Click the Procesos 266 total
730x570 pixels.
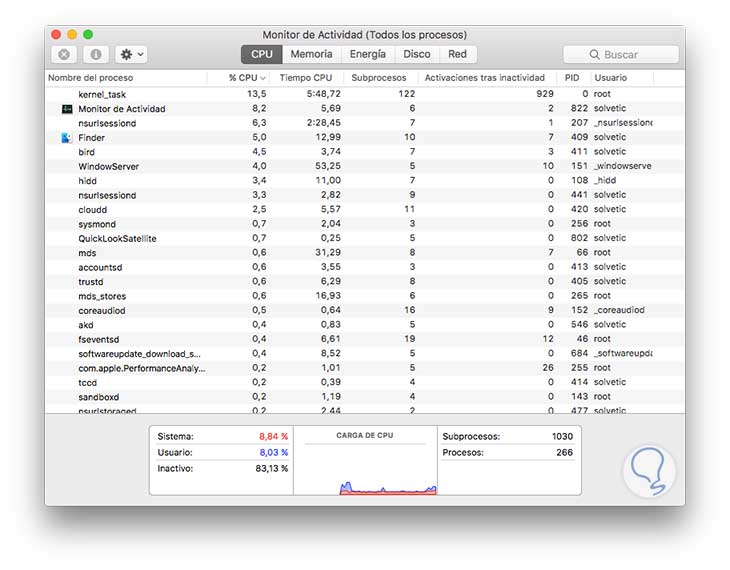tap(565, 453)
